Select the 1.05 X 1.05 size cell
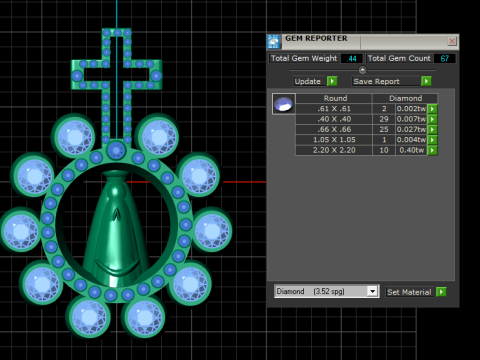 click(x=334, y=140)
